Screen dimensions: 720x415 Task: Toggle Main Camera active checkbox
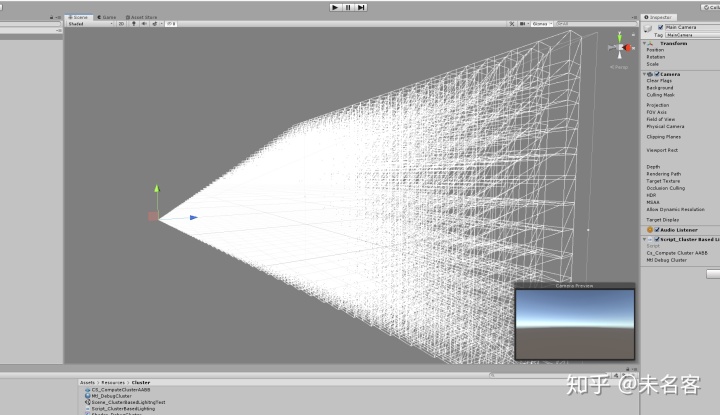(661, 27)
